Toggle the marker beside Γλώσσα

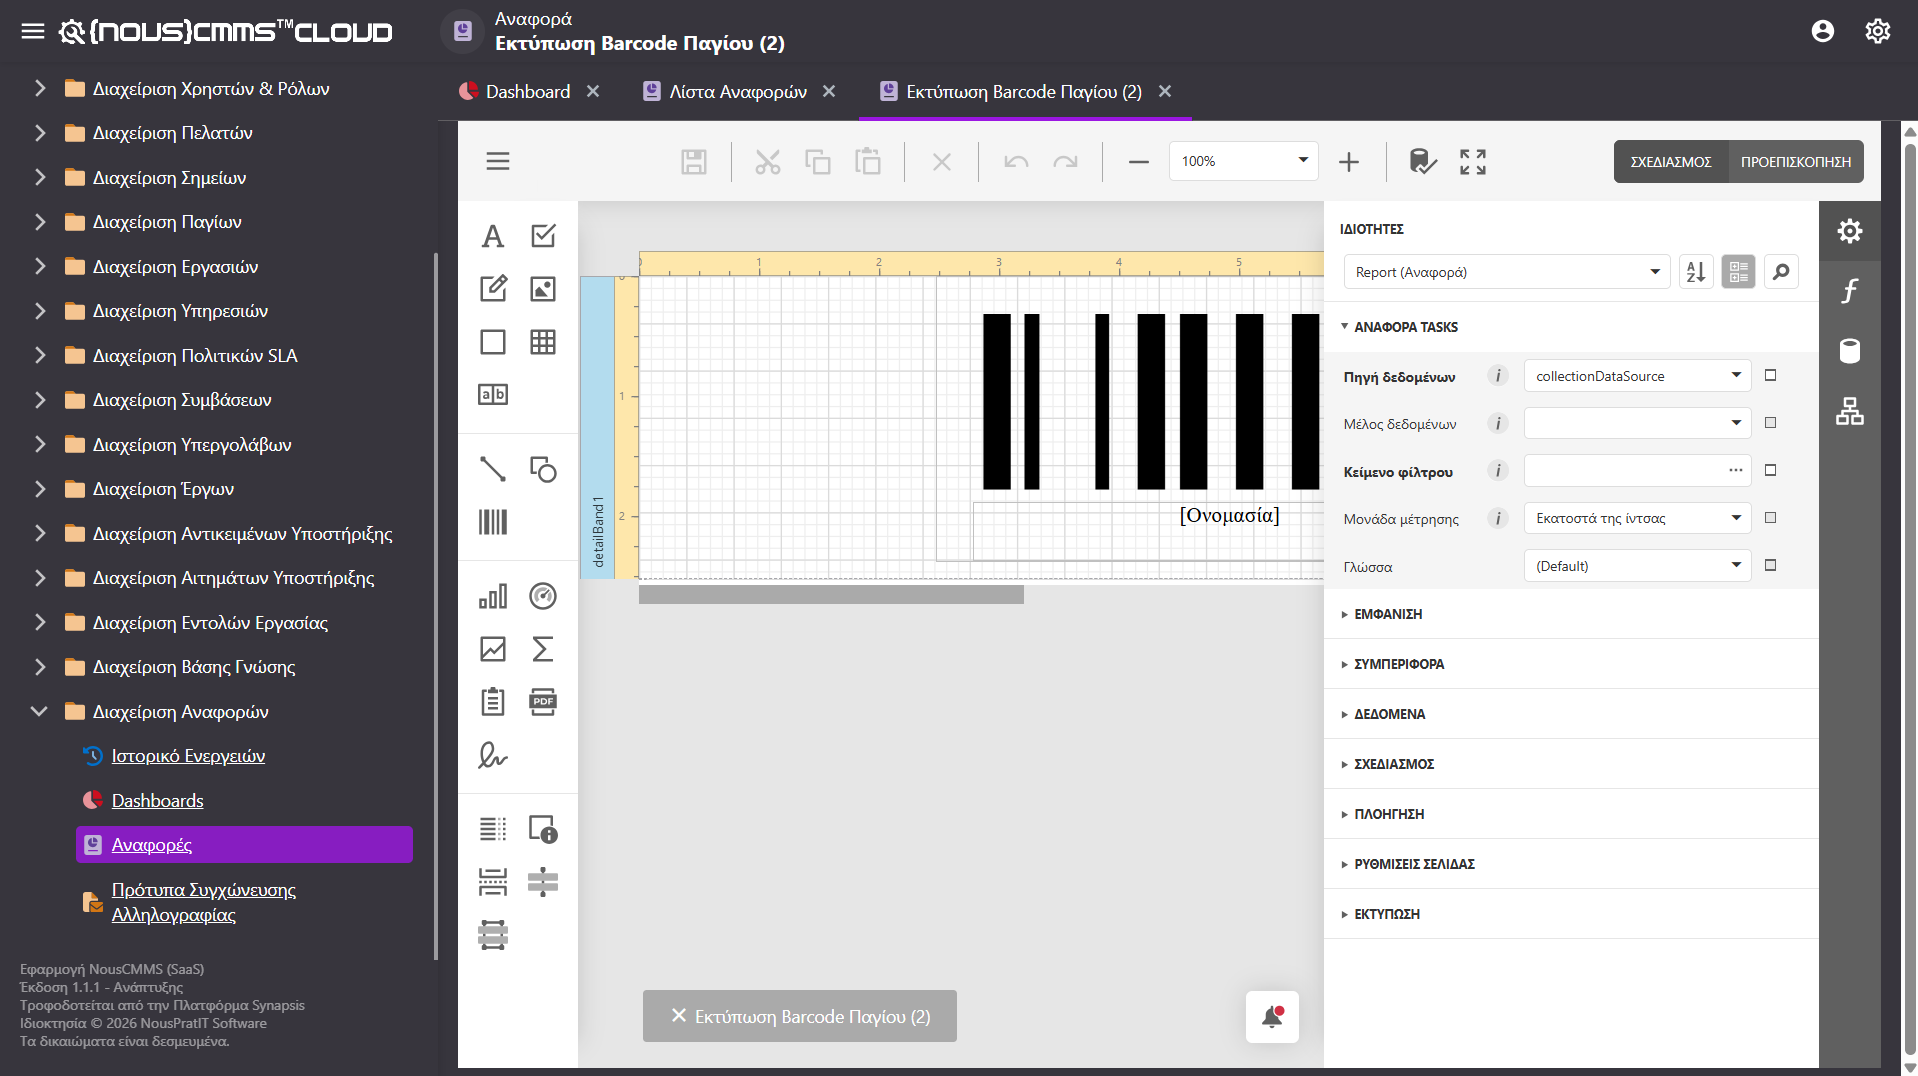tap(1770, 565)
